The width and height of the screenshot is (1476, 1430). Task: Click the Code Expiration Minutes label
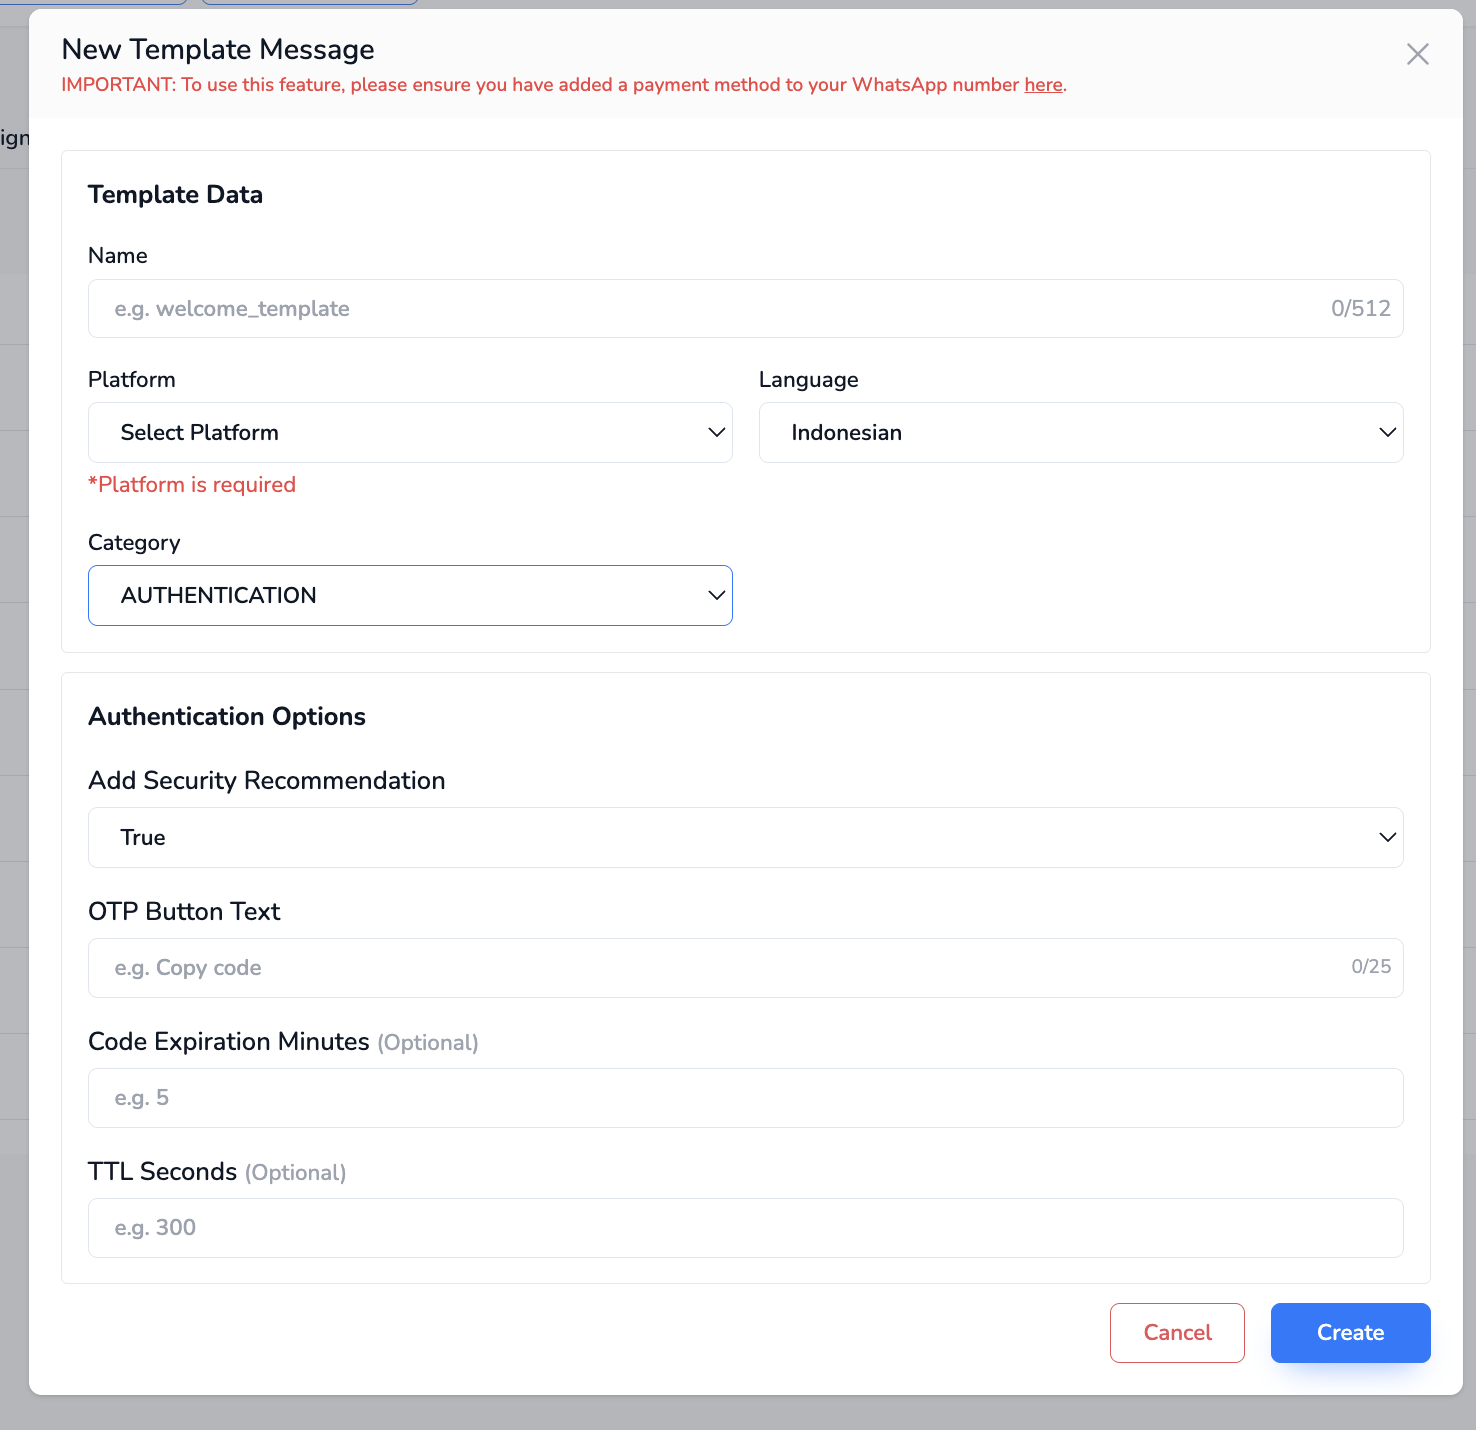point(229,1042)
